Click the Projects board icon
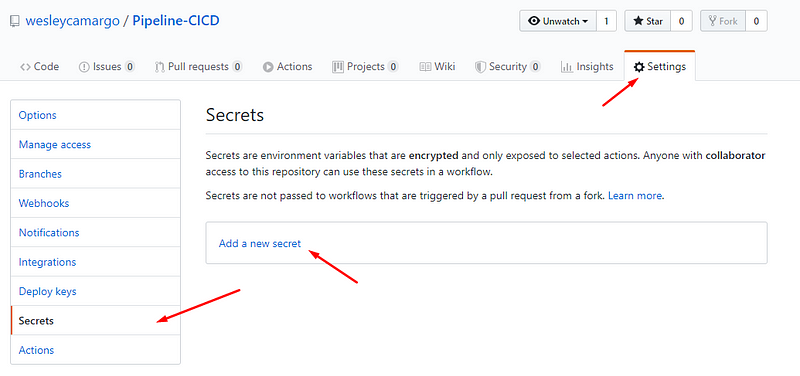This screenshot has width=800, height=376. (338, 67)
